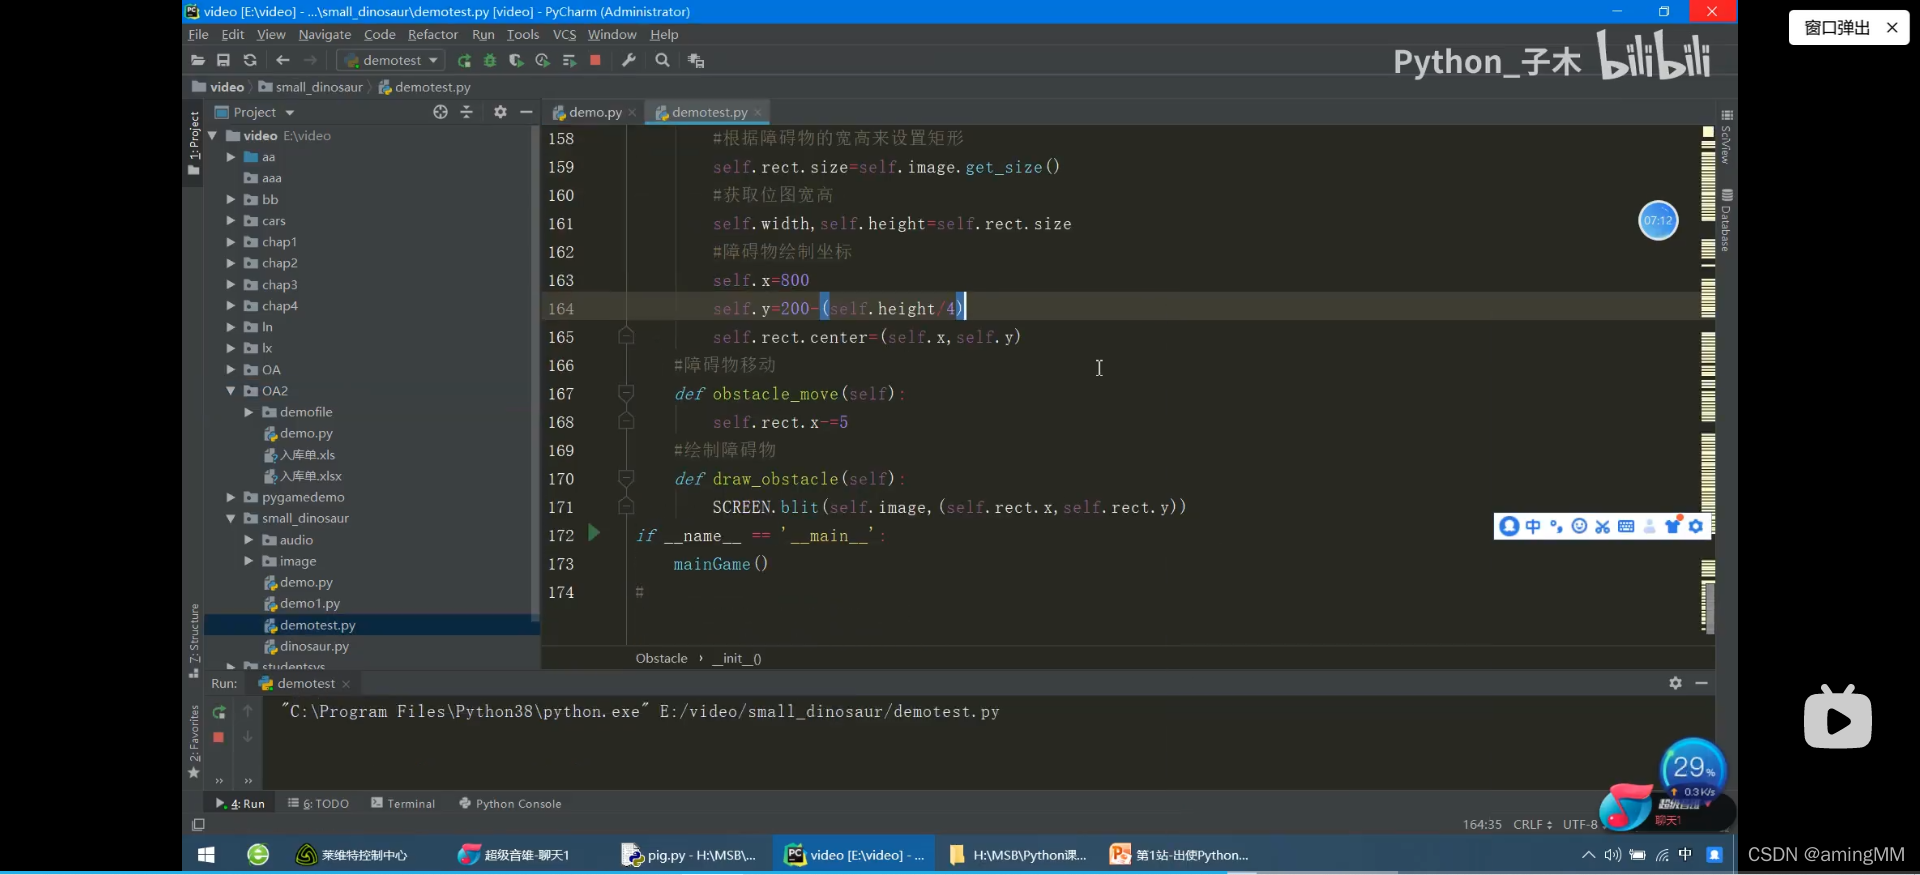The width and height of the screenshot is (1920, 875).
Task: Open Run panel gear settings
Action: [1675, 683]
